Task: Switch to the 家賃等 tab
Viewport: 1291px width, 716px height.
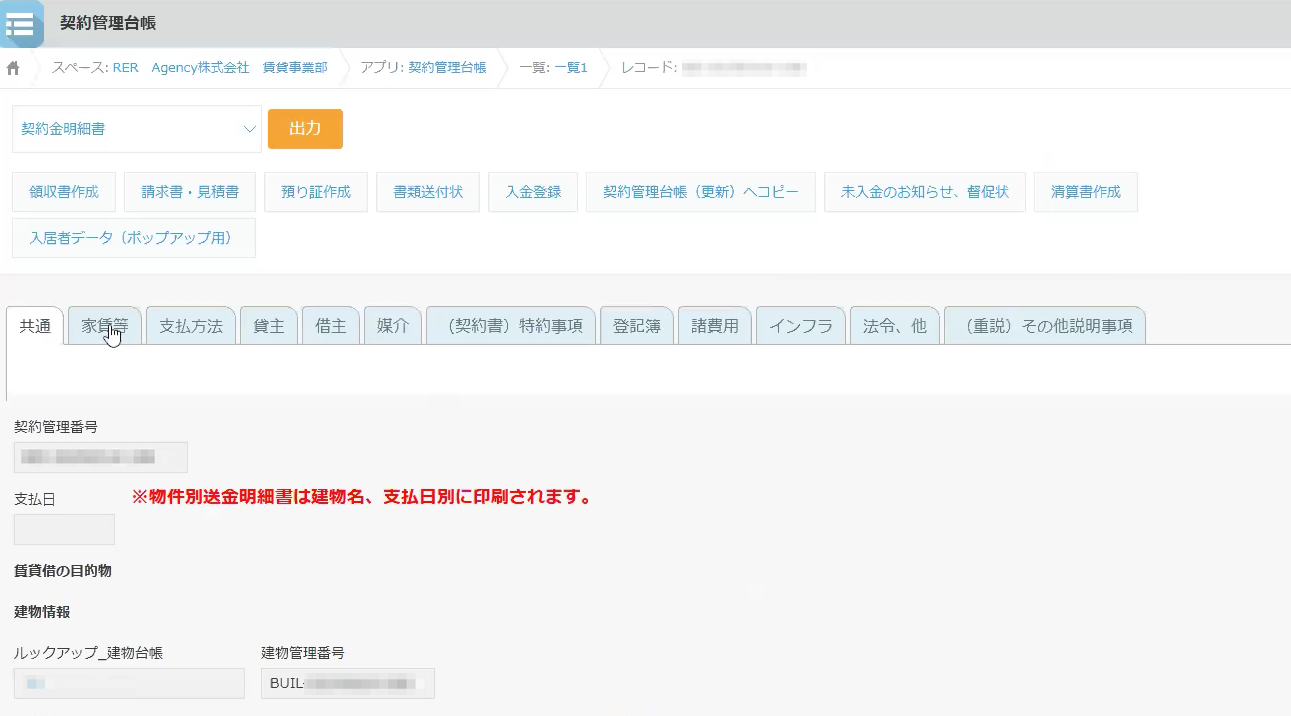Action: 105,326
